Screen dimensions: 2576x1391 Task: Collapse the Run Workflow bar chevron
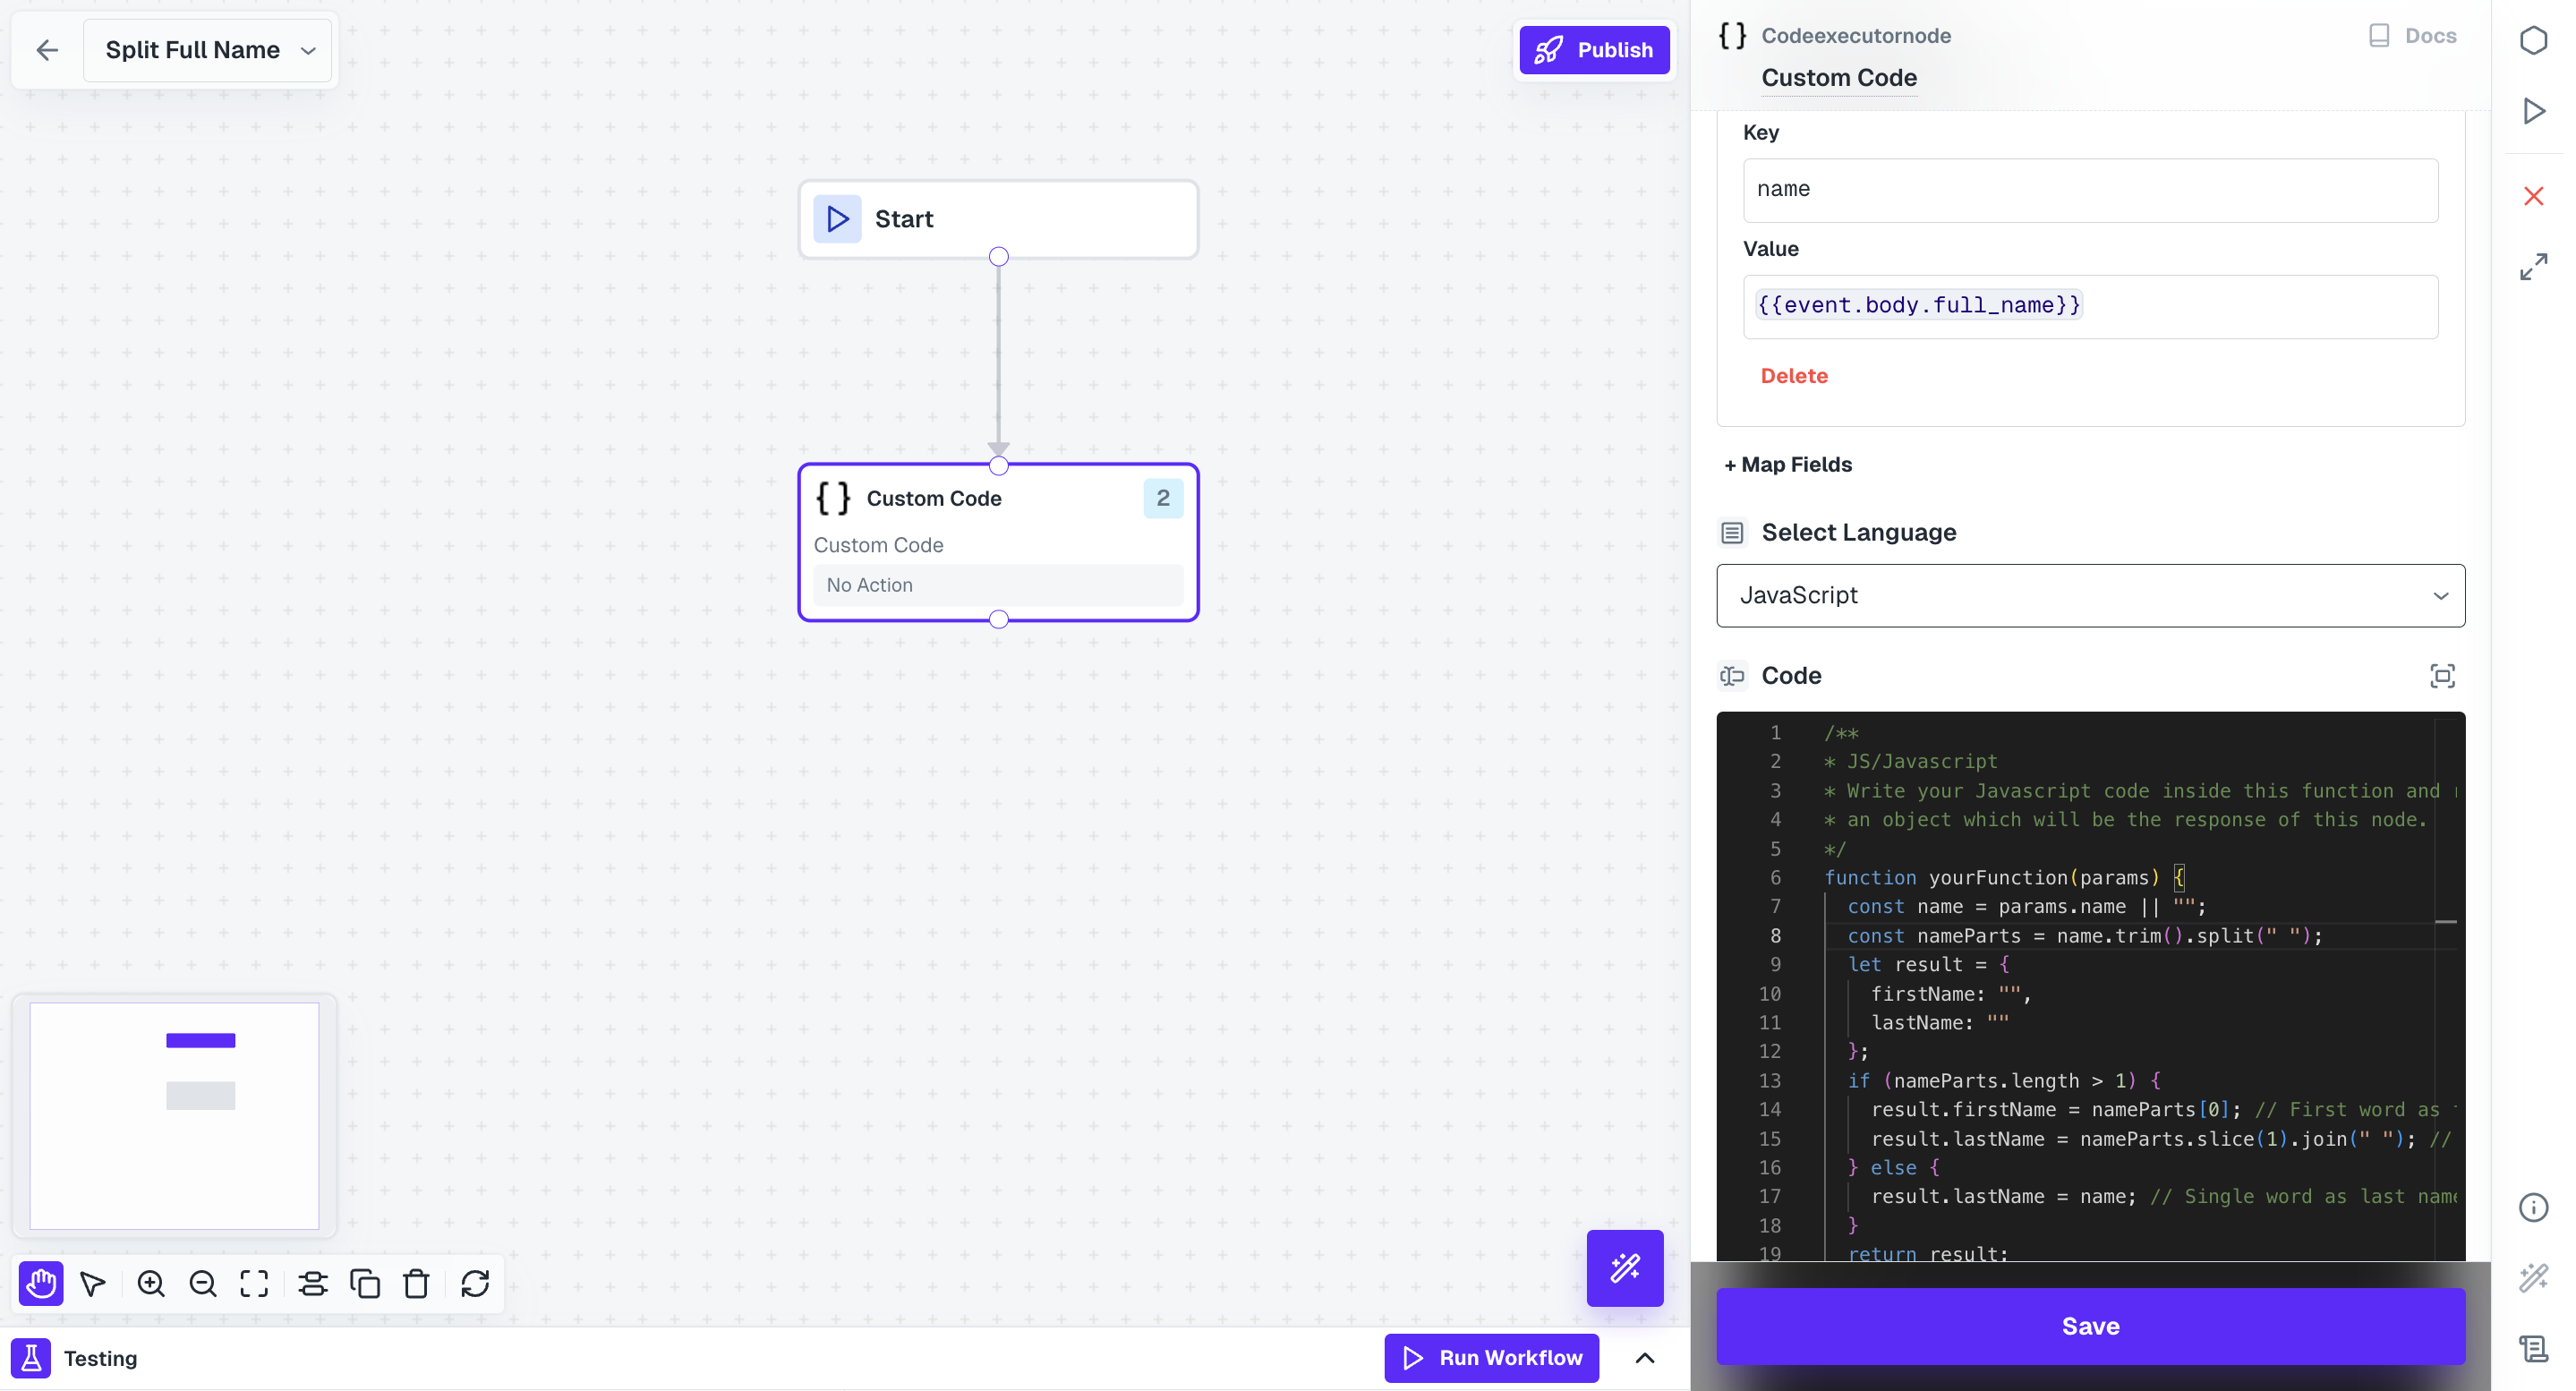point(1647,1358)
